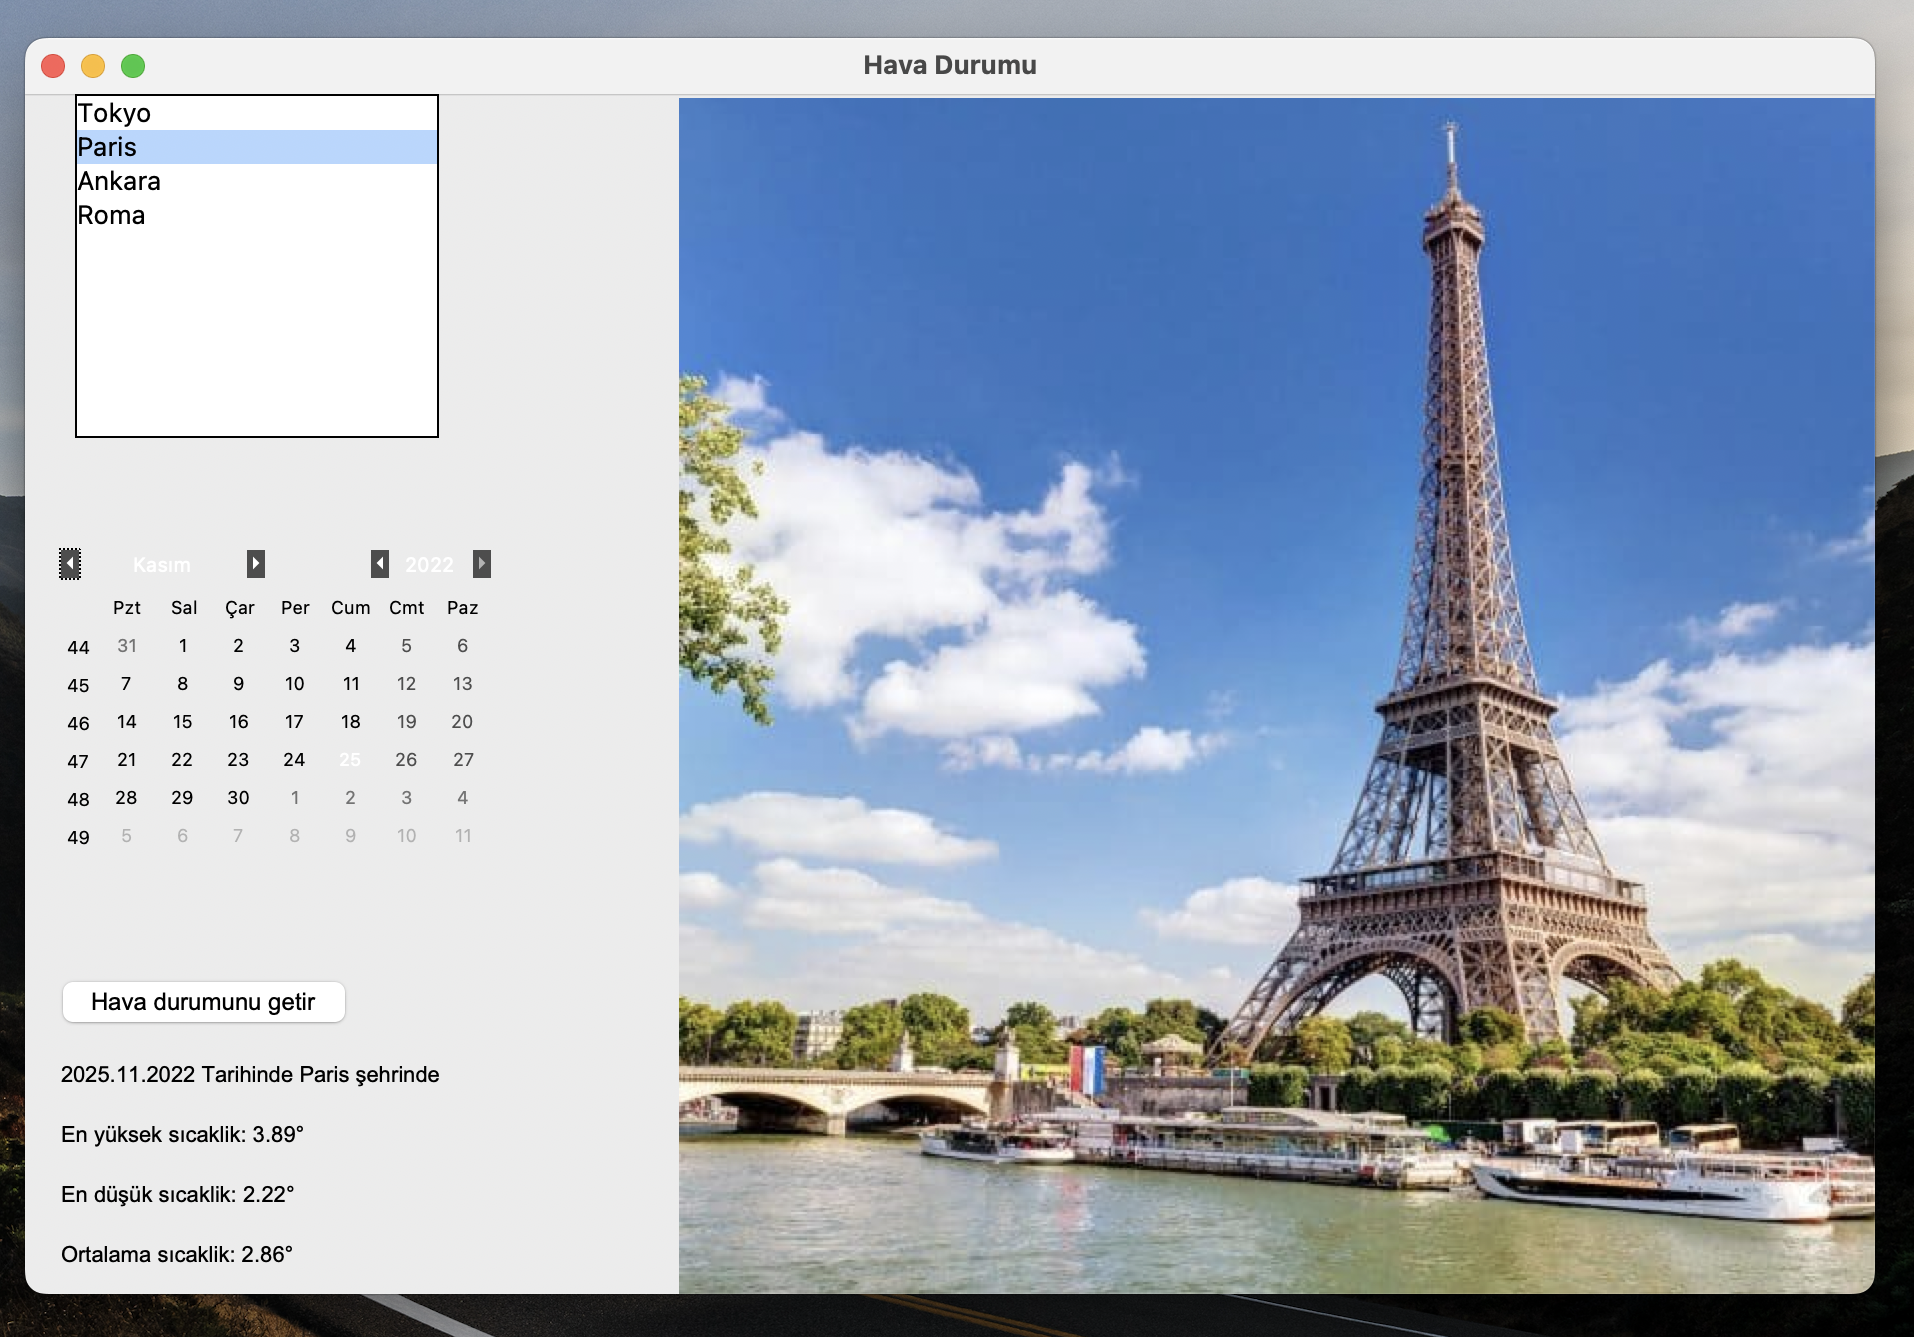Pick November 8 on the calendar
Image resolution: width=1914 pixels, height=1337 pixels.
pyautogui.click(x=183, y=684)
